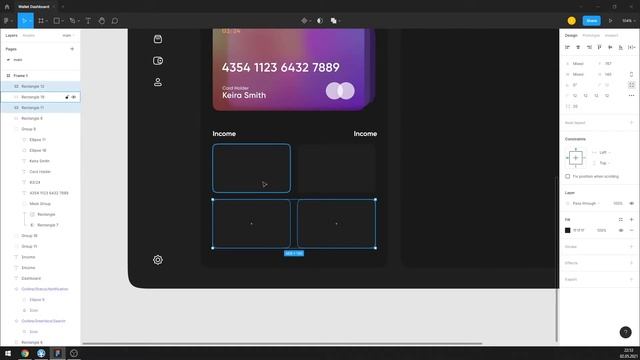Select the Wallet Dashboard file tab
The height and width of the screenshot is (360, 640).
coord(33,7)
